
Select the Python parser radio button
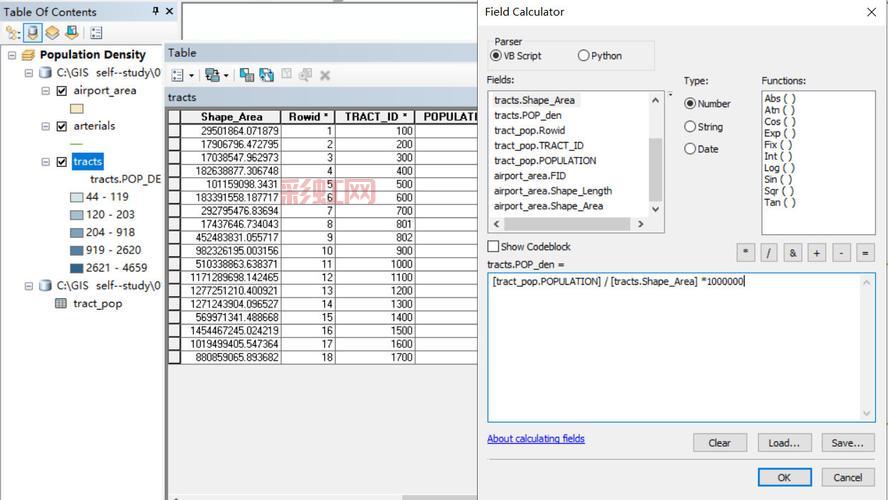point(583,56)
